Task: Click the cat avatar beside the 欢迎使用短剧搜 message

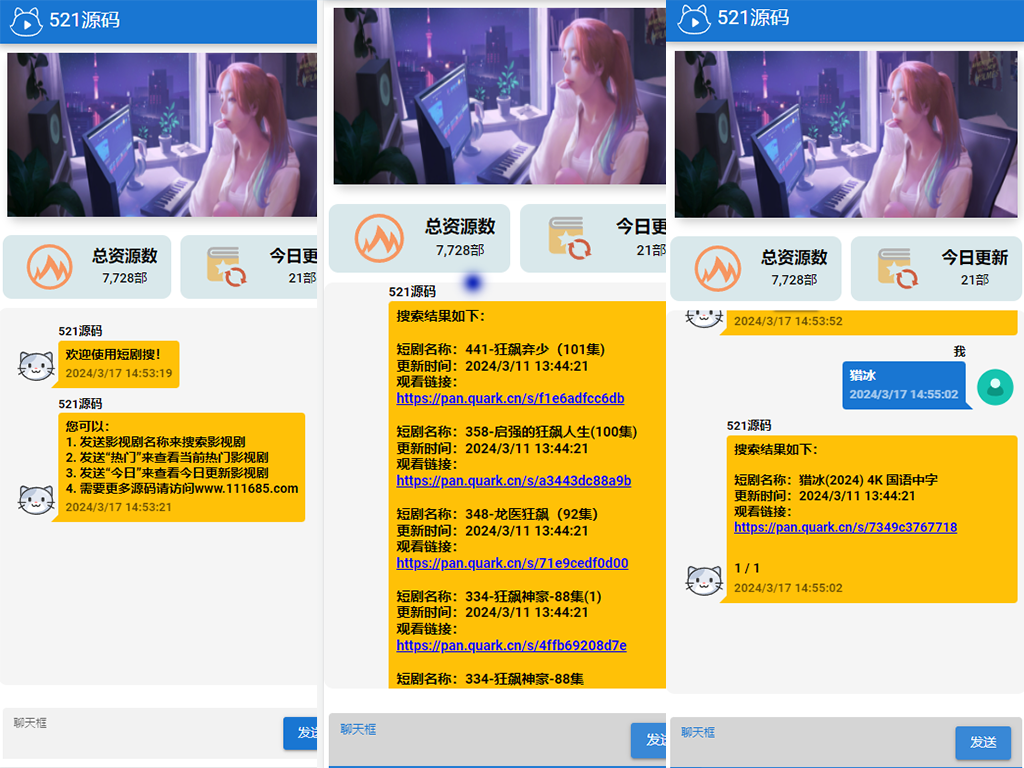Action: pos(36,366)
